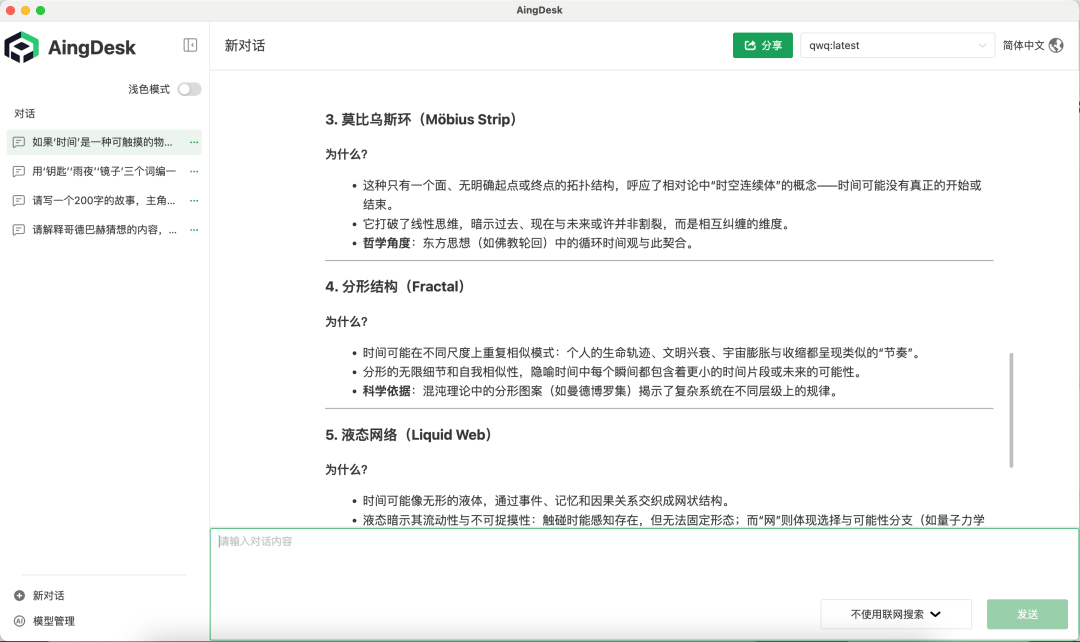This screenshot has width=1080, height=642.
Task: Open the more options dots for 请解释哥德巴赫 conversation
Action: pyautogui.click(x=194, y=229)
